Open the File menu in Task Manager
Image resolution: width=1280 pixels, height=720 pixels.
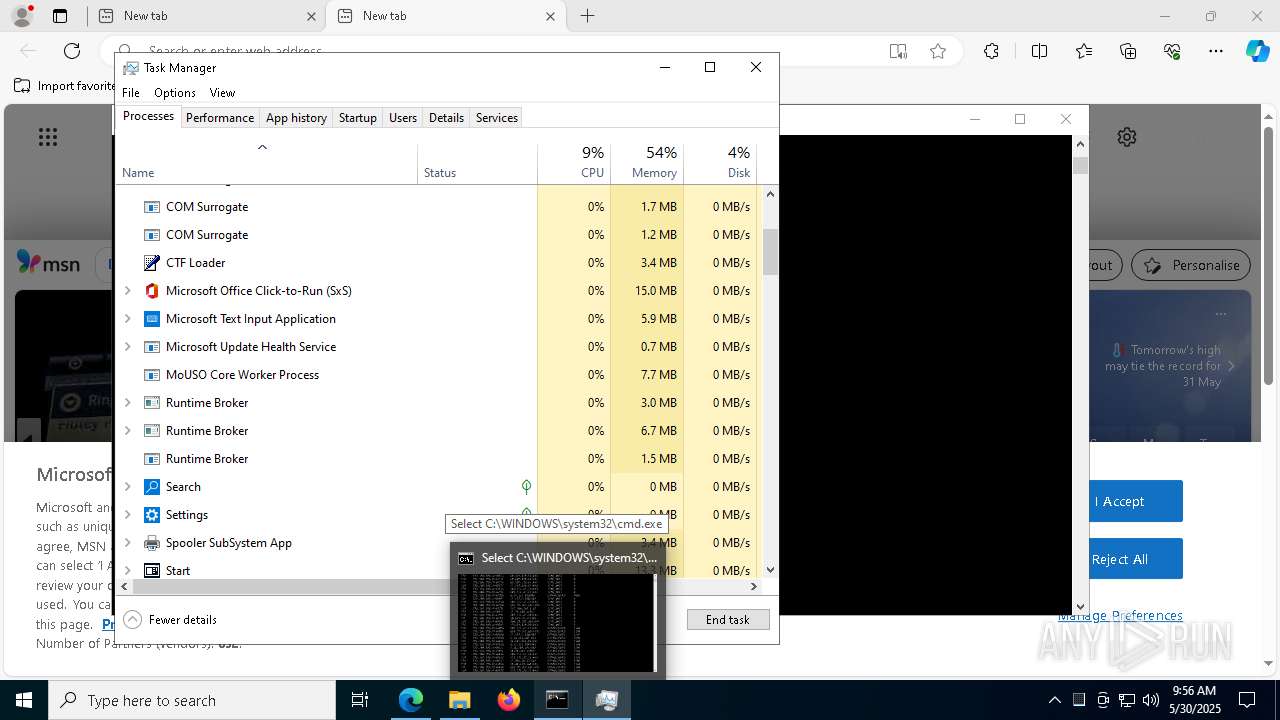tap(131, 93)
